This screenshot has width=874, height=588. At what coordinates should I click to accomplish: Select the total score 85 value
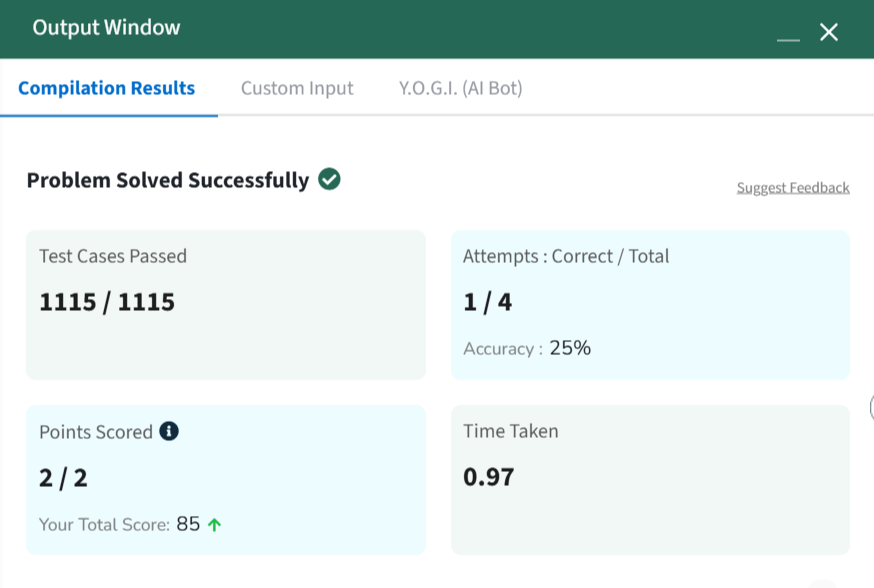pyautogui.click(x=188, y=524)
